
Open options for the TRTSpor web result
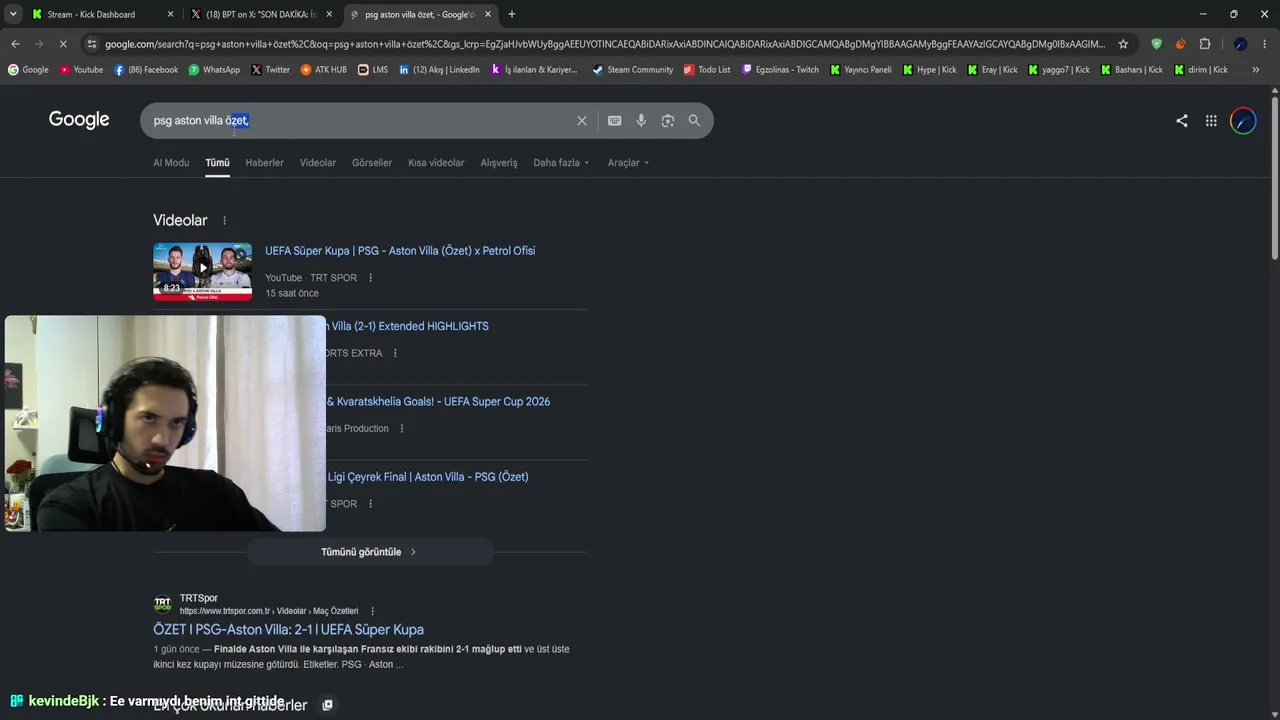point(372,611)
